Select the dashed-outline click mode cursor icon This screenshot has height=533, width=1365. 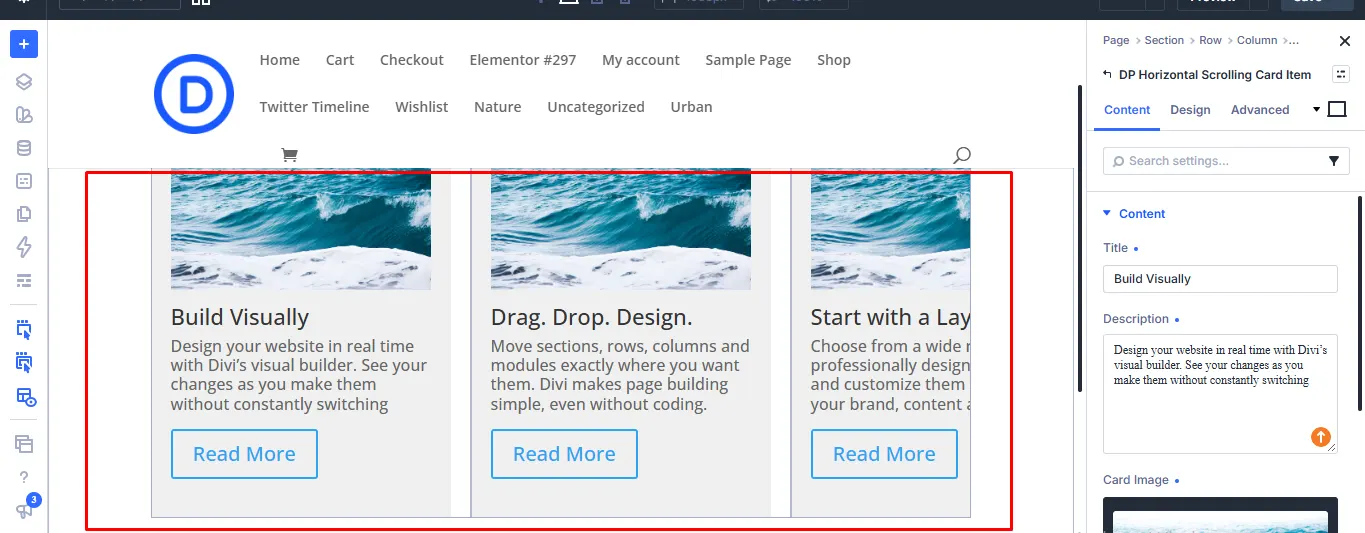click(x=24, y=329)
